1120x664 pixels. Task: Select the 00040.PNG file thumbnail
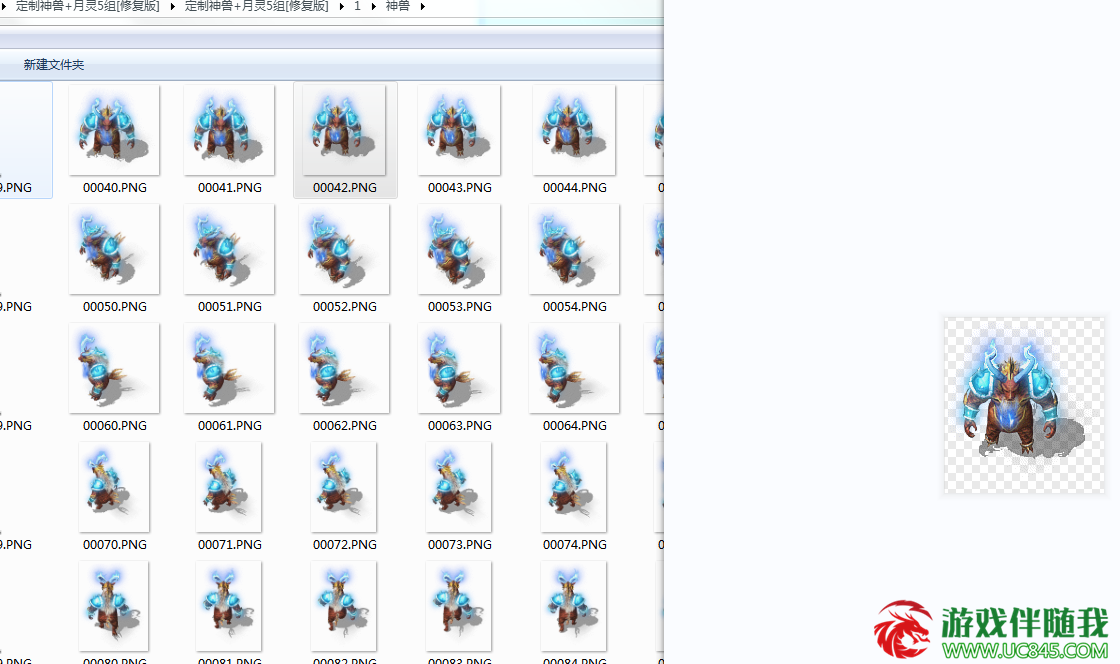click(114, 130)
